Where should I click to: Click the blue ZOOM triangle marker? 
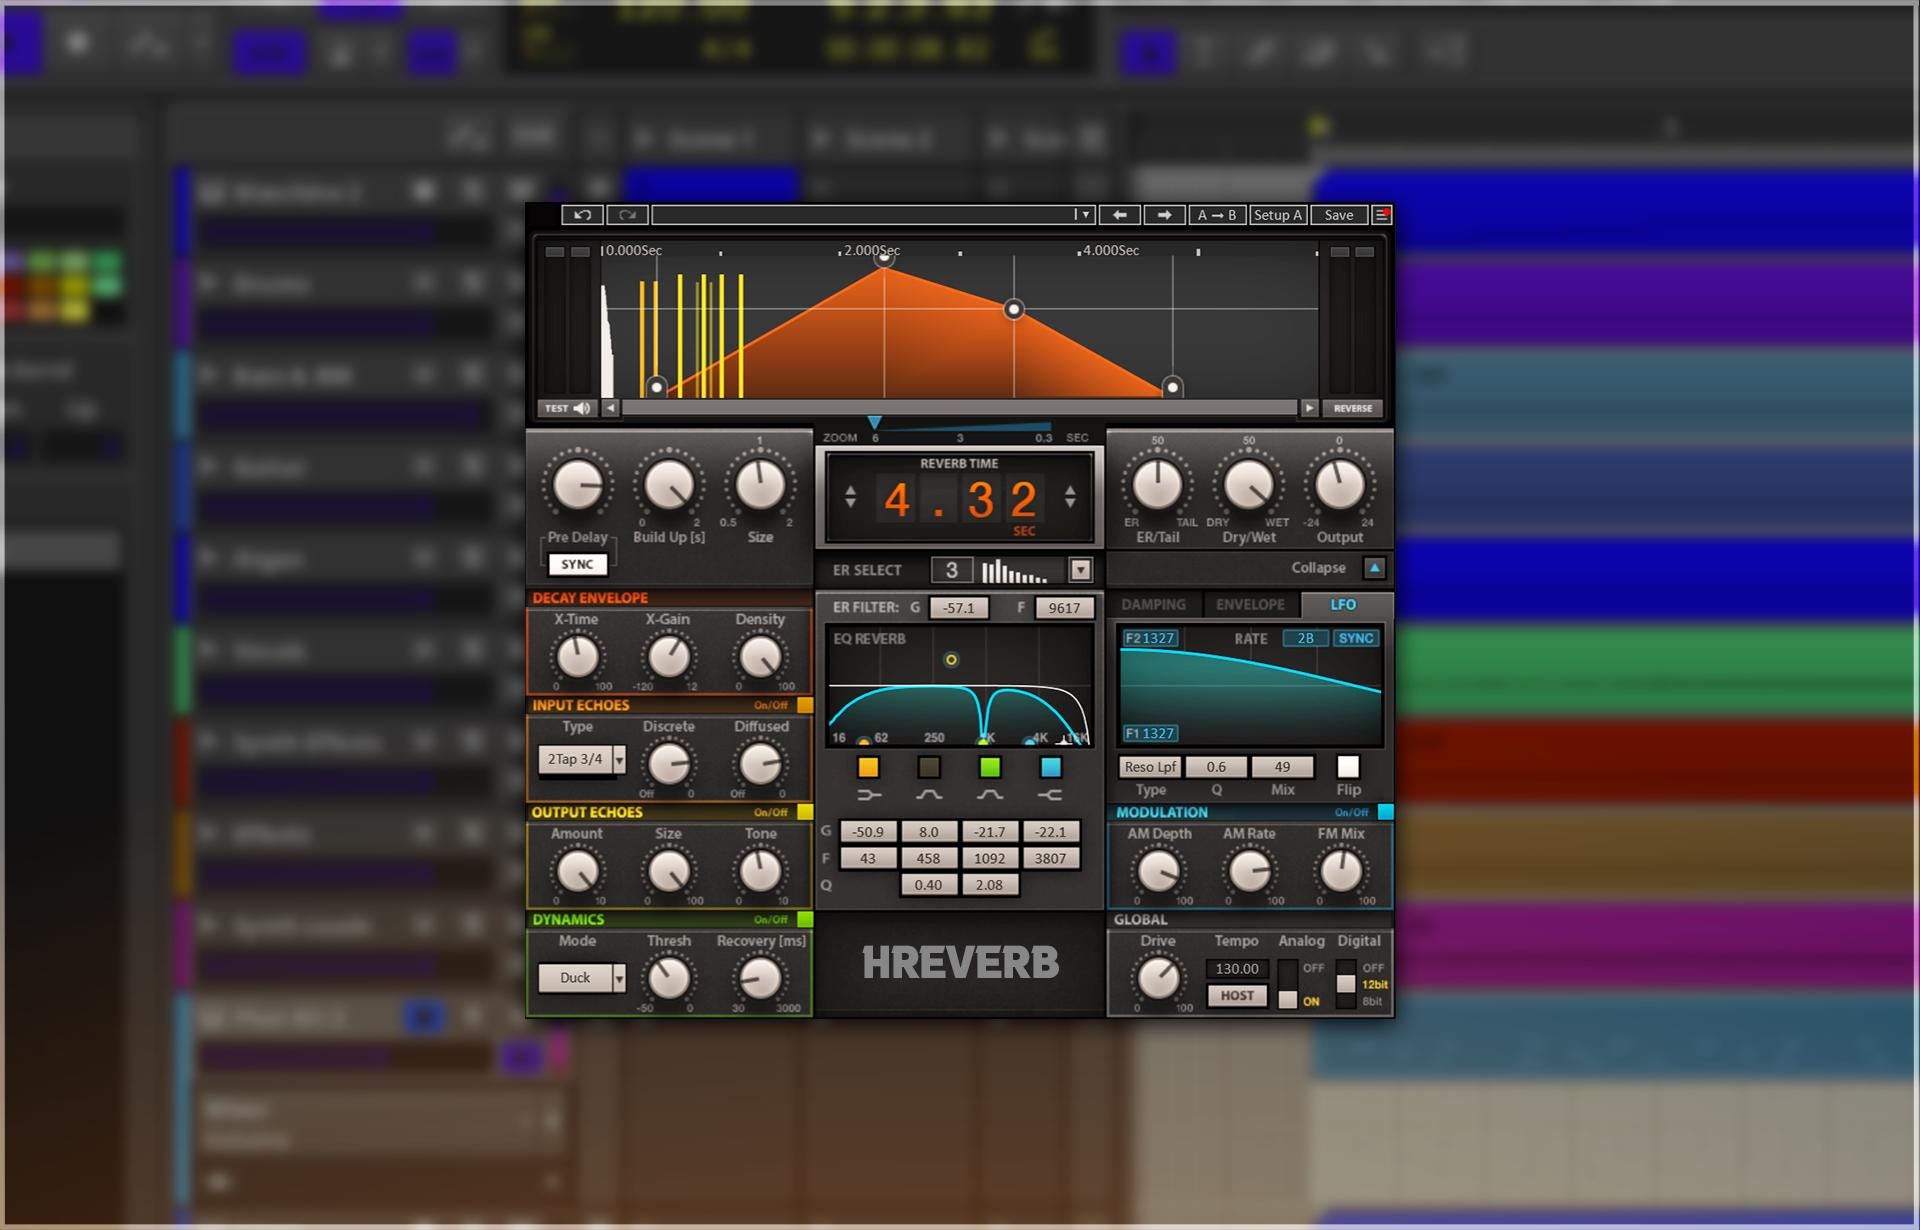(x=874, y=423)
